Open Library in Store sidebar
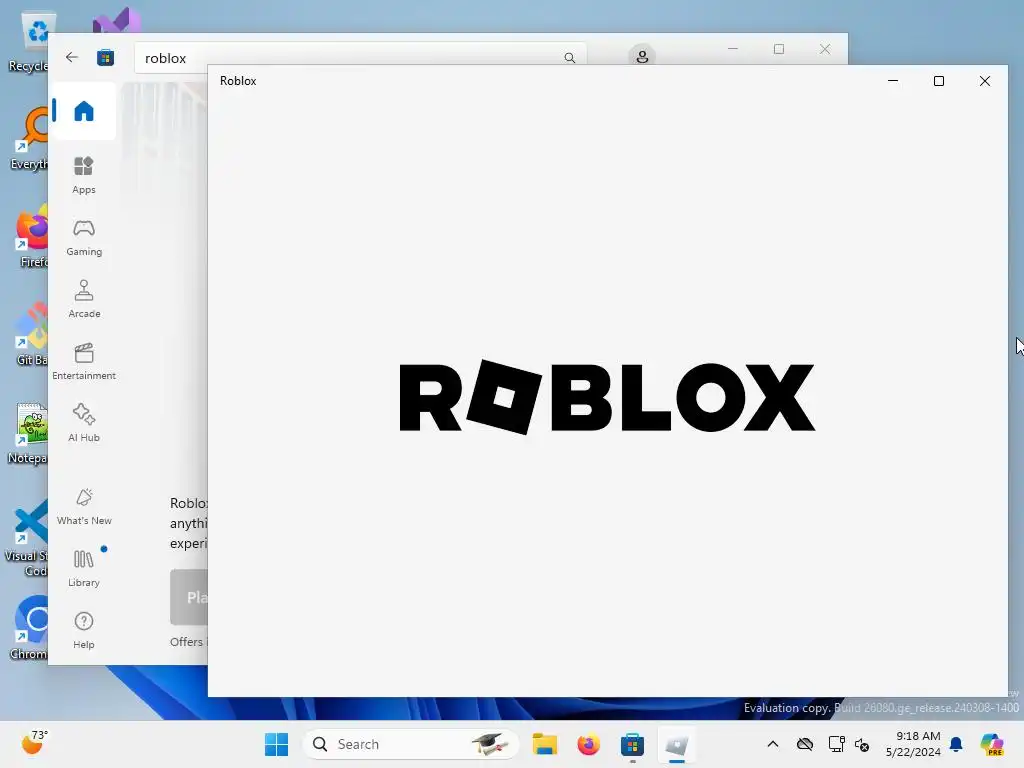This screenshot has height=768, width=1024. pyautogui.click(x=84, y=568)
